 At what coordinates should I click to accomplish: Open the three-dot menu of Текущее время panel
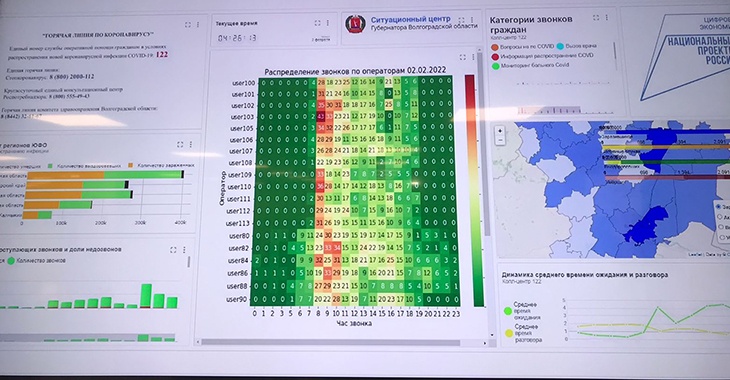(328, 23)
